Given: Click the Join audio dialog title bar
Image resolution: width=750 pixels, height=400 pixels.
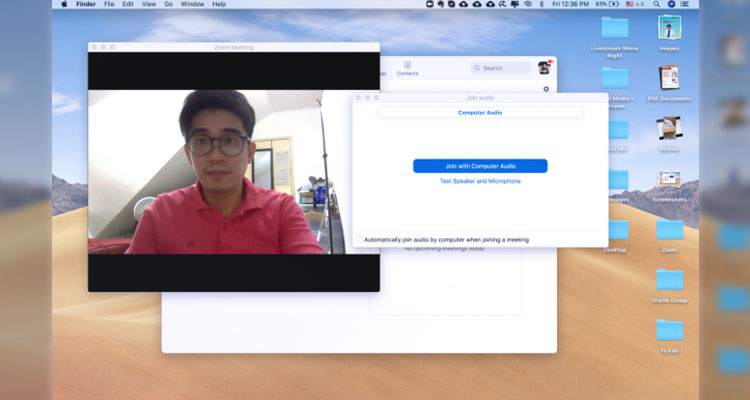Looking at the screenshot, I should 480,98.
